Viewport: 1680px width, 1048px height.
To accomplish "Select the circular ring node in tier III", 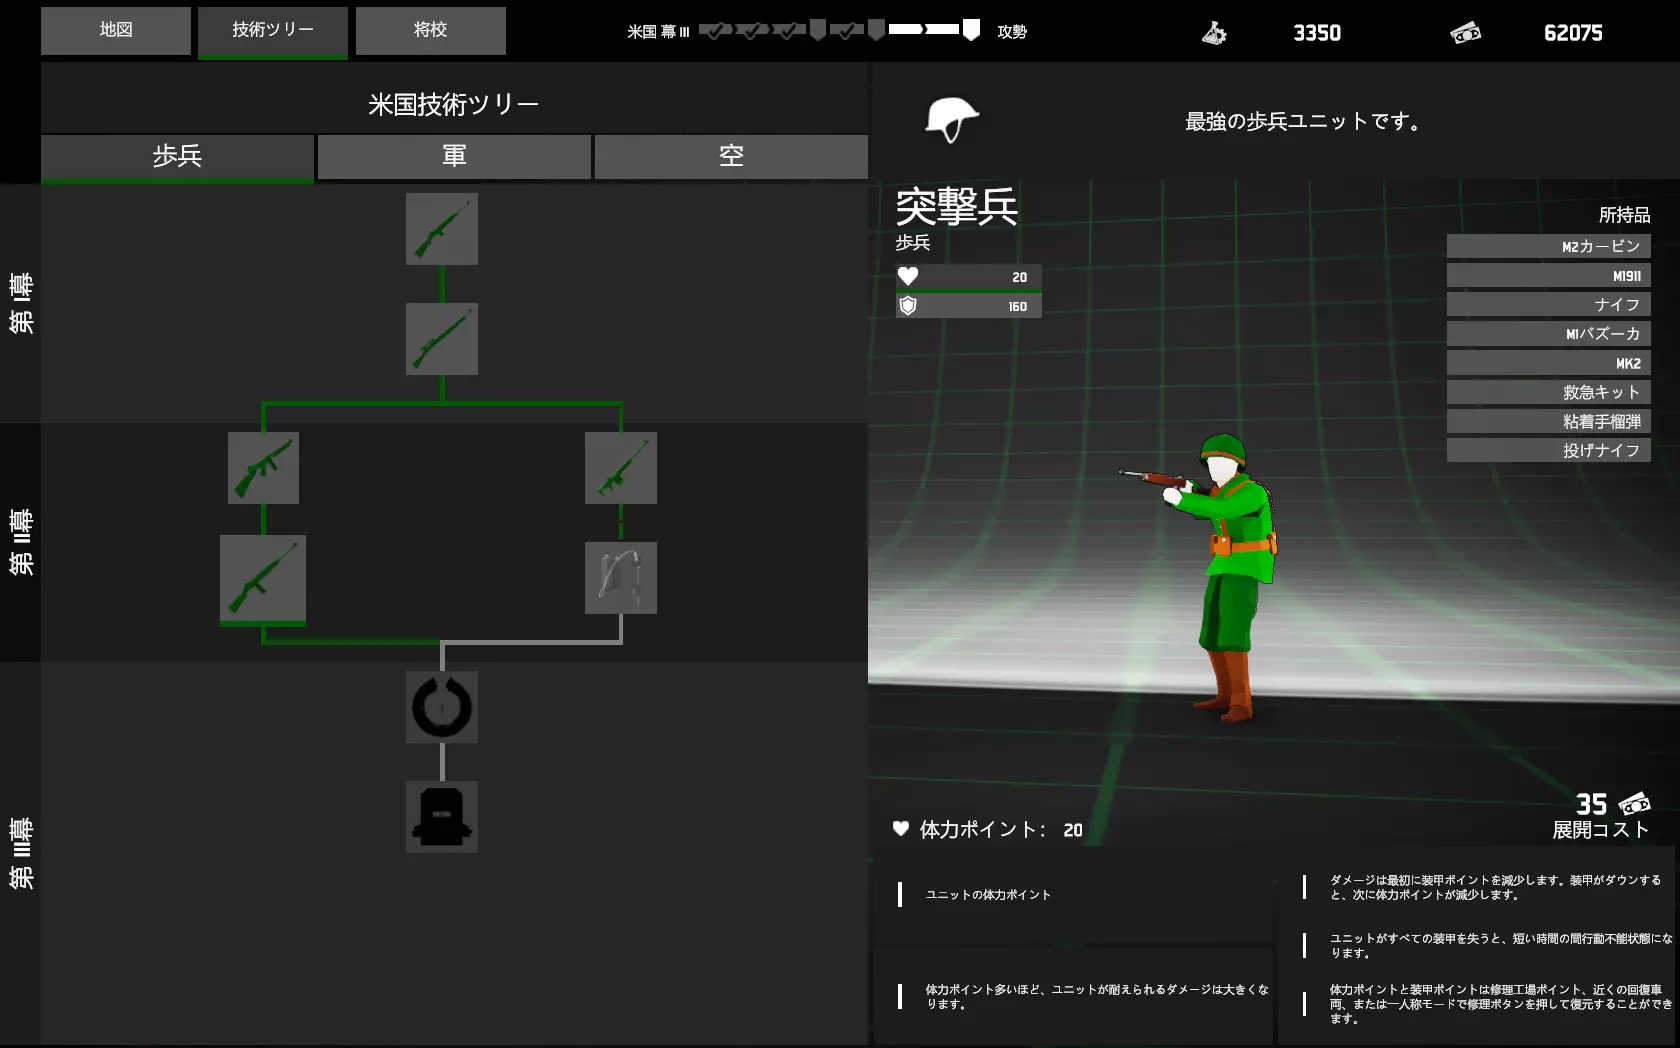I will tap(442, 707).
